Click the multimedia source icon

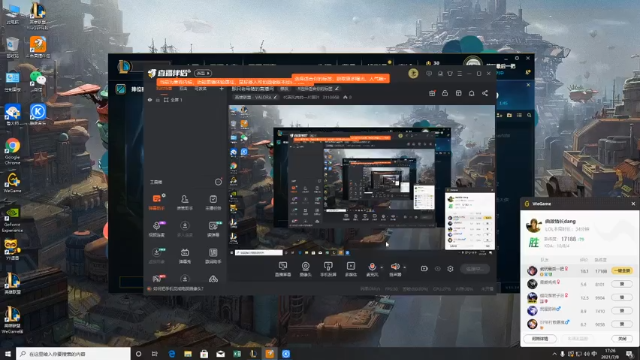pos(351,269)
